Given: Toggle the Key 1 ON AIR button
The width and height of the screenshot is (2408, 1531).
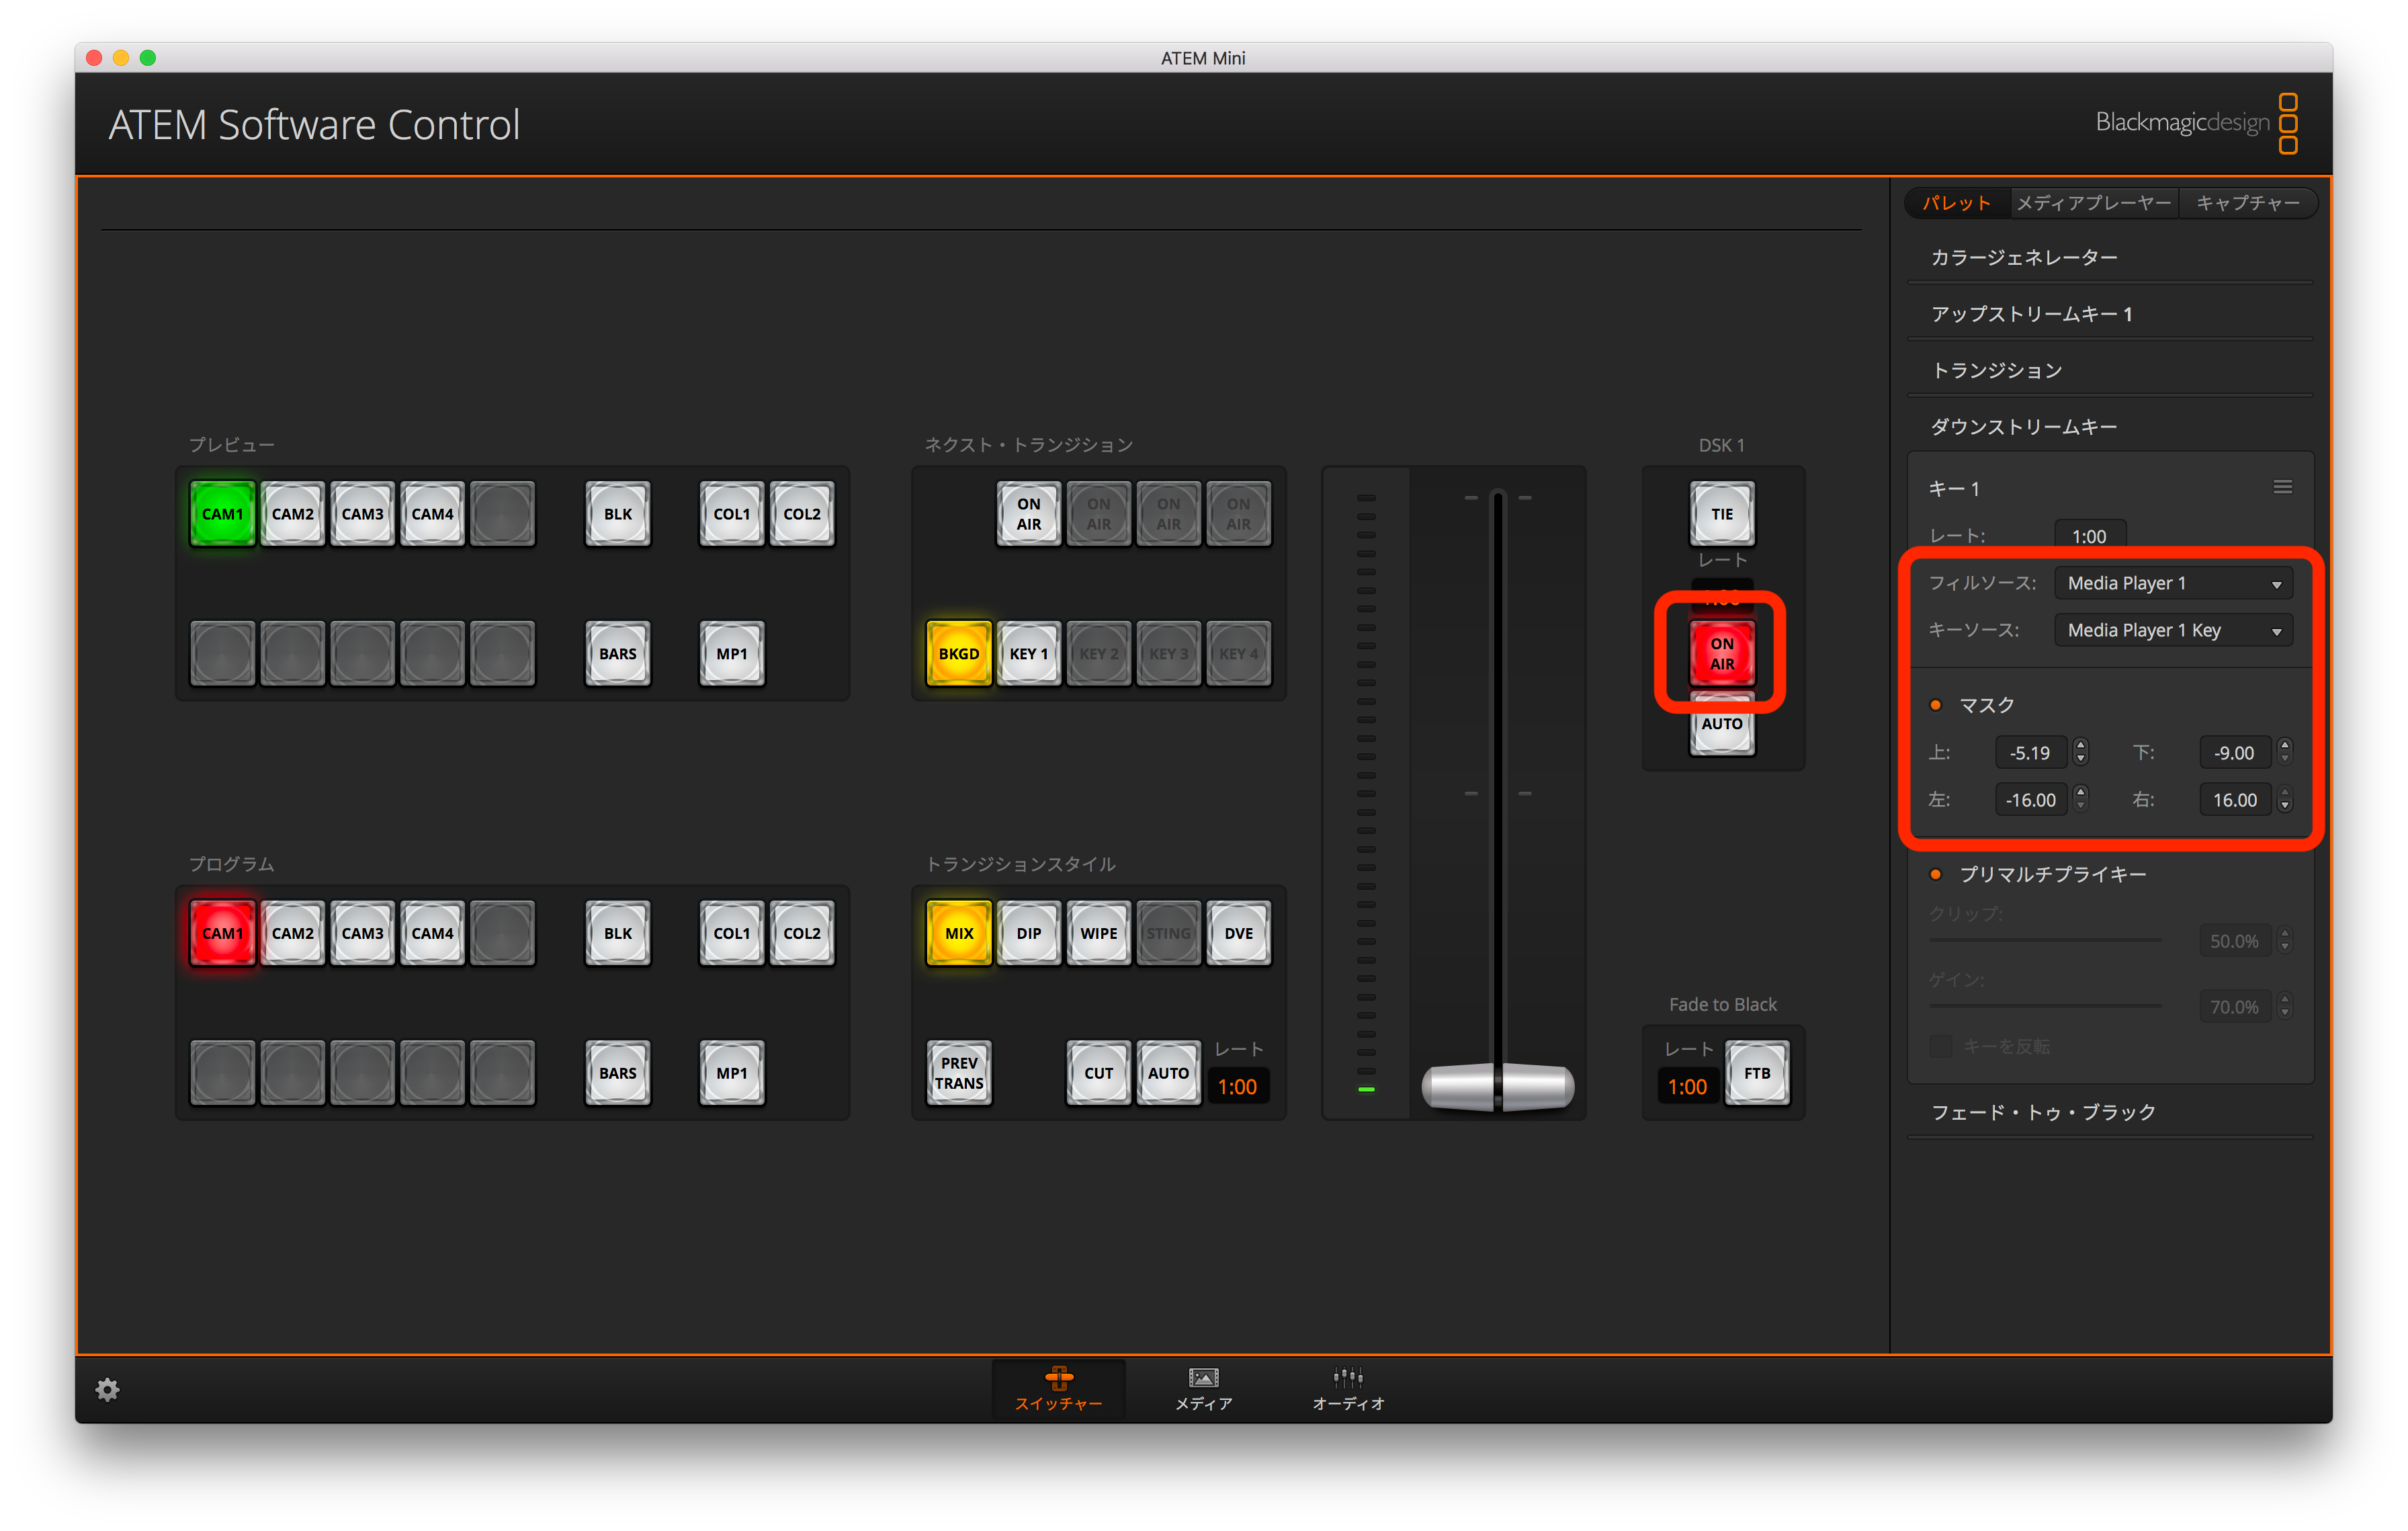Looking at the screenshot, I should (1028, 514).
